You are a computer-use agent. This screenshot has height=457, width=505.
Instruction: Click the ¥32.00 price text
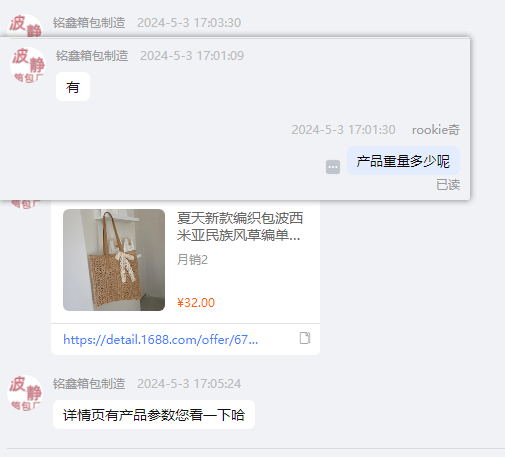(196, 303)
